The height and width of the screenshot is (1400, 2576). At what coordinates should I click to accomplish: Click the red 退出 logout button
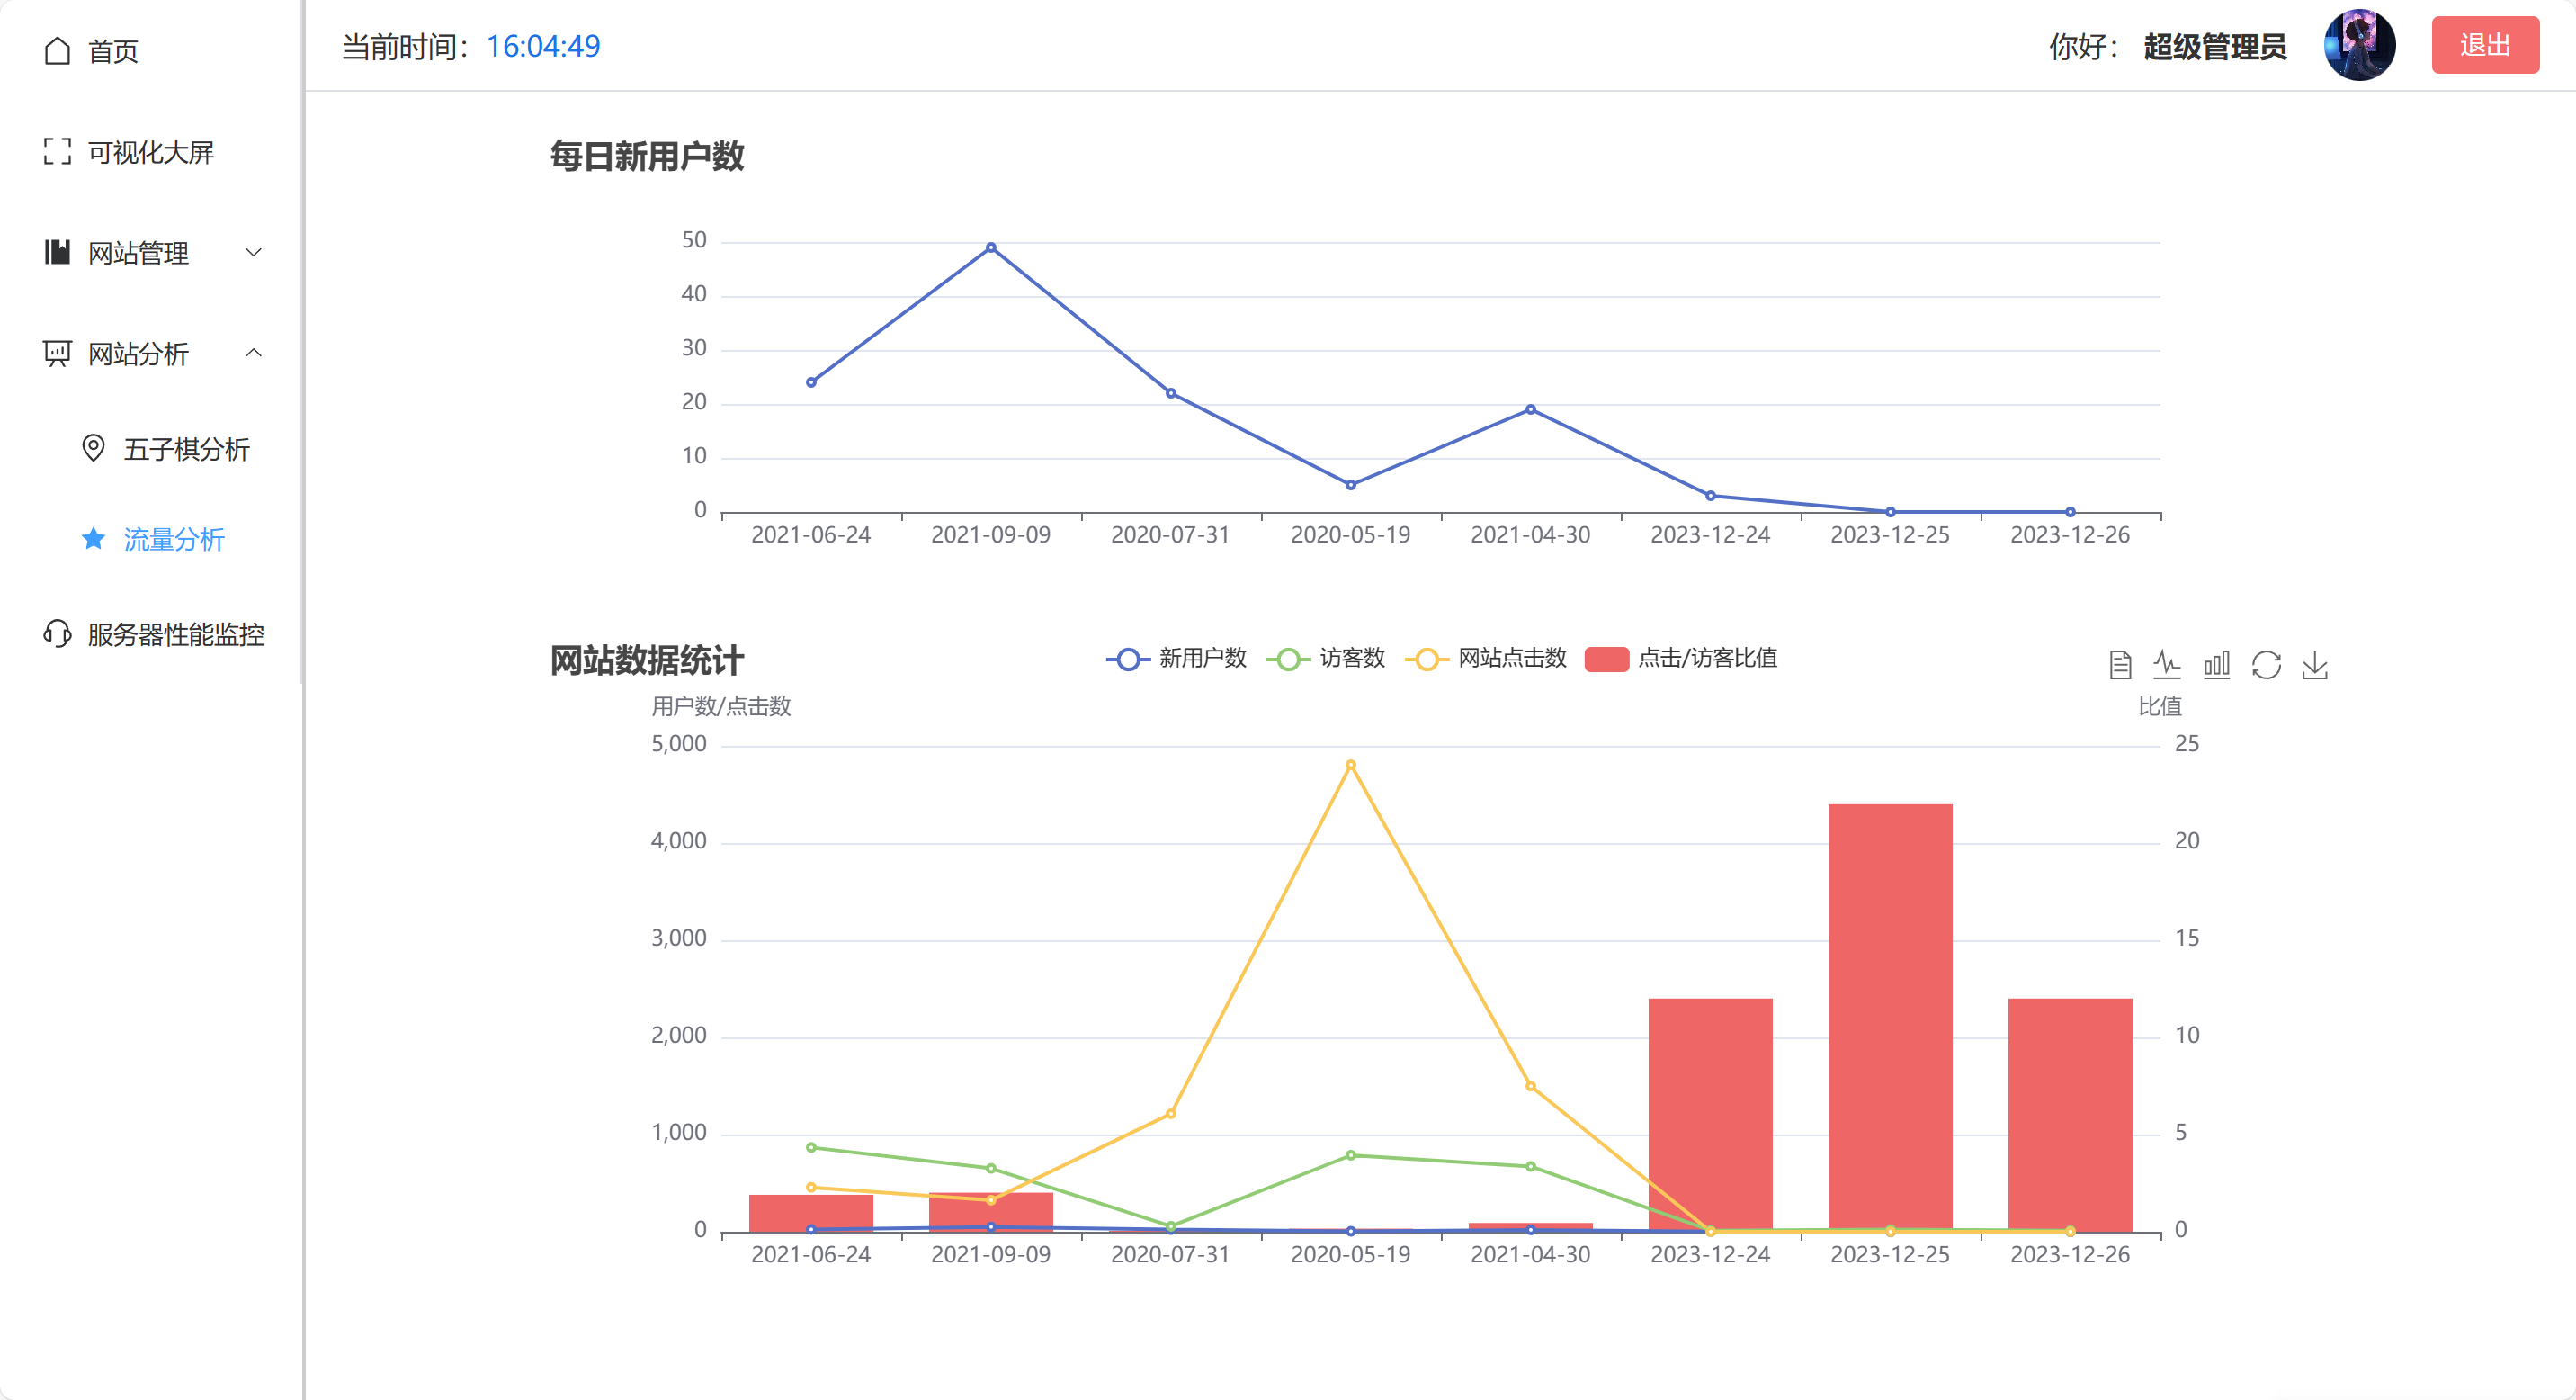click(x=2484, y=46)
